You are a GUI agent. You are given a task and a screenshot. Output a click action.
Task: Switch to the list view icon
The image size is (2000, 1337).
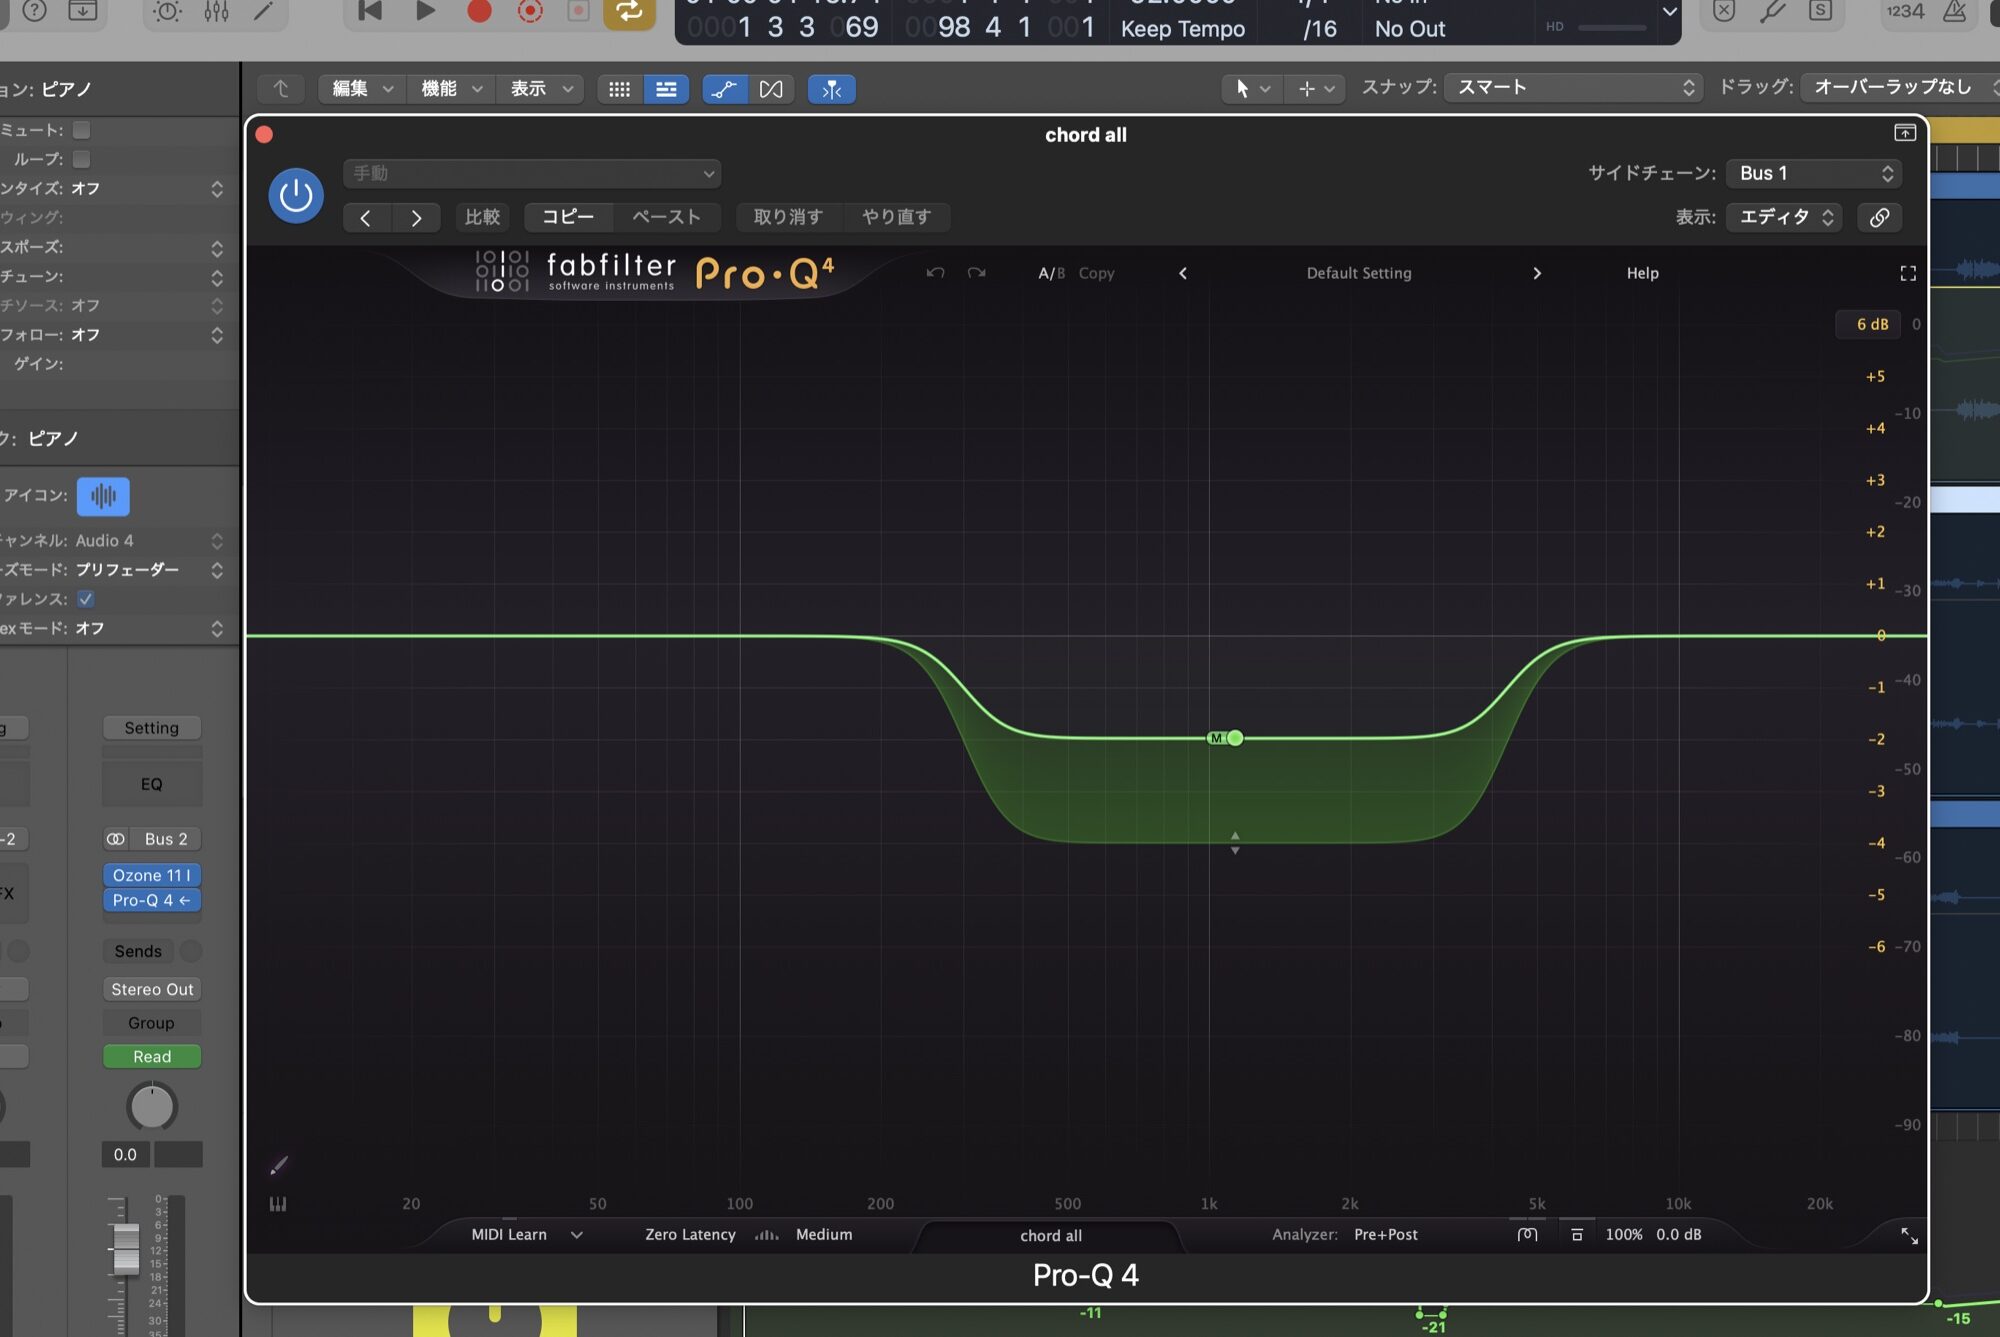click(666, 89)
